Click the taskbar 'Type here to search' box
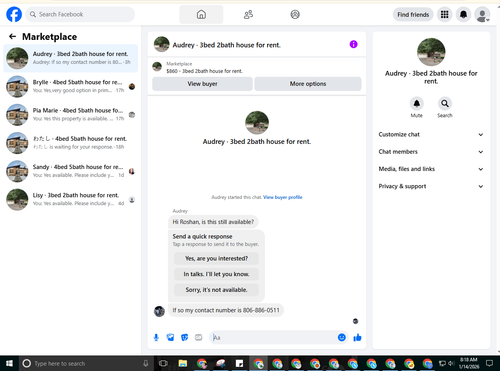This screenshot has width=500, height=371. click(x=86, y=363)
